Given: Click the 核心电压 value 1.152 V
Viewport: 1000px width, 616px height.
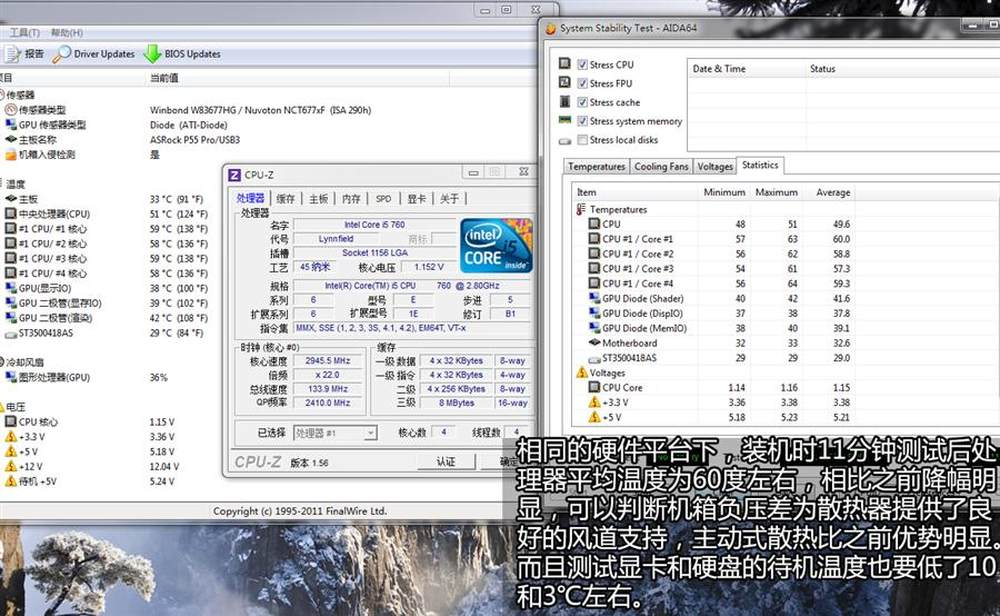Looking at the screenshot, I should coord(429,267).
